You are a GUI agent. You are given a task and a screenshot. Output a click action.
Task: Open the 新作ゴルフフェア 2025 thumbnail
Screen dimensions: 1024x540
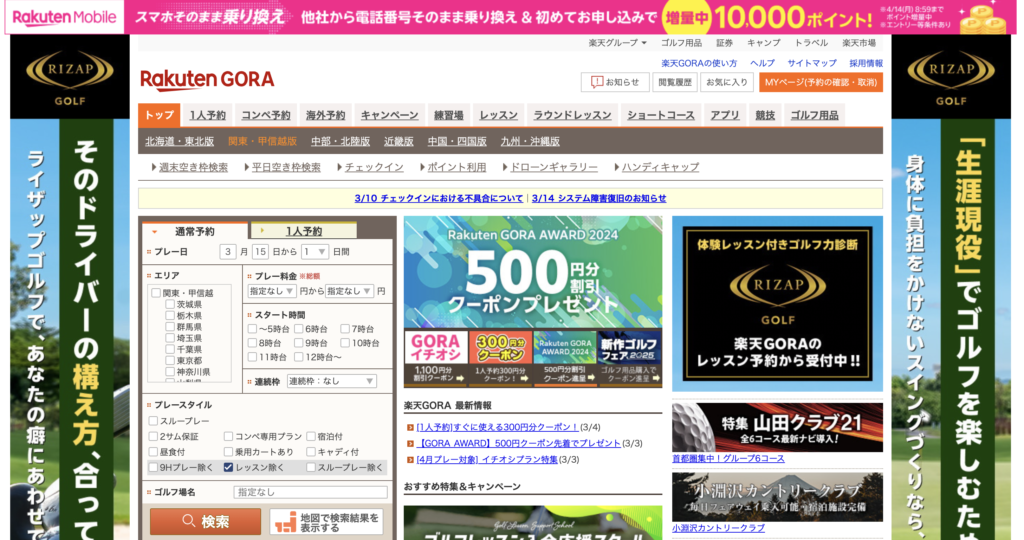(629, 358)
